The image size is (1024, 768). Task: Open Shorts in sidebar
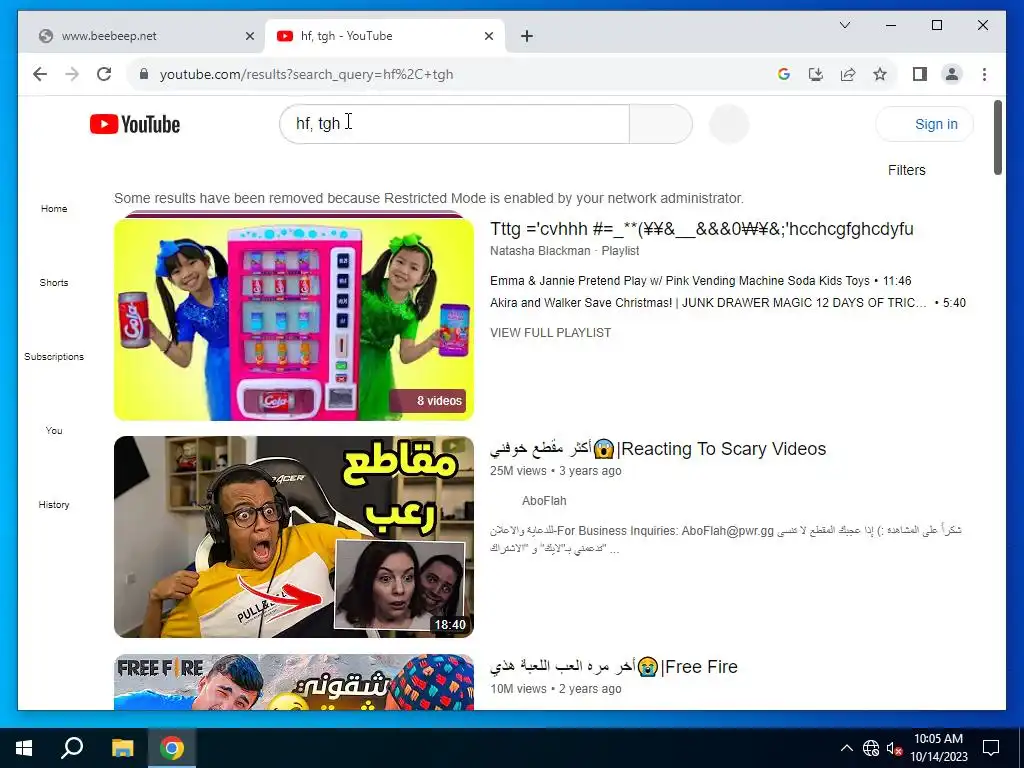pyautogui.click(x=54, y=282)
